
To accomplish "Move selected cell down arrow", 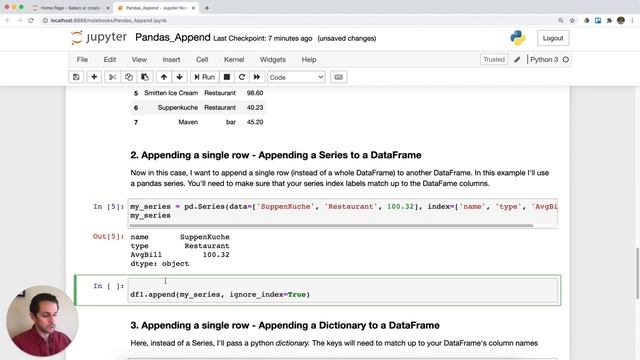I will click(x=180, y=77).
